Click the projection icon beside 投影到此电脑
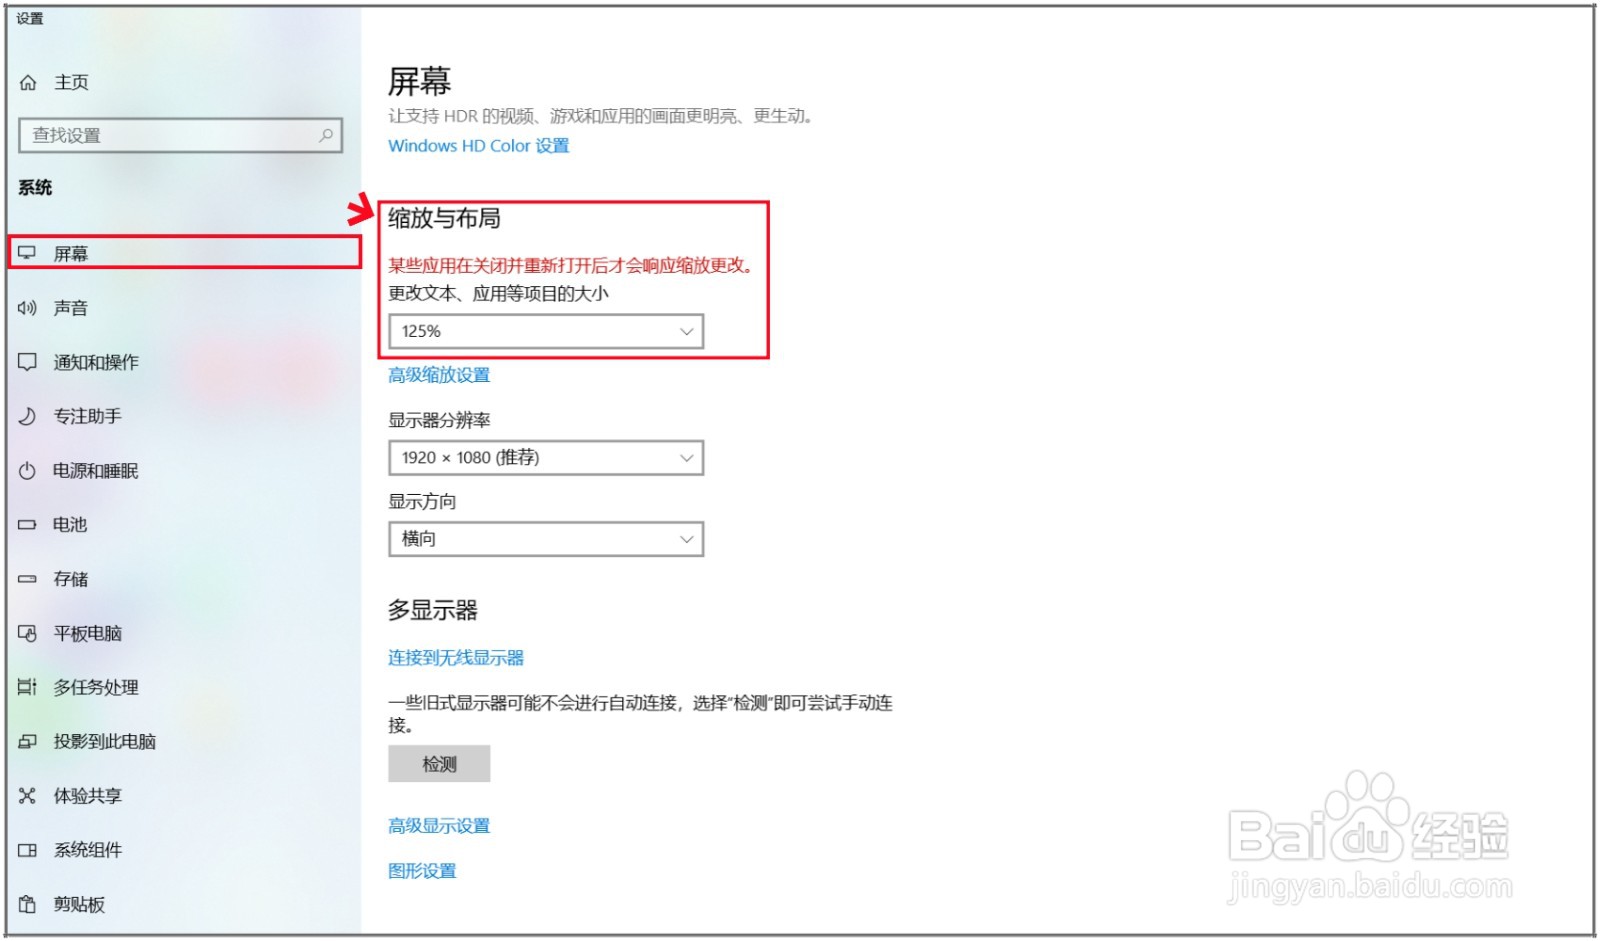Screen dimensions: 1600x941 tap(28, 742)
